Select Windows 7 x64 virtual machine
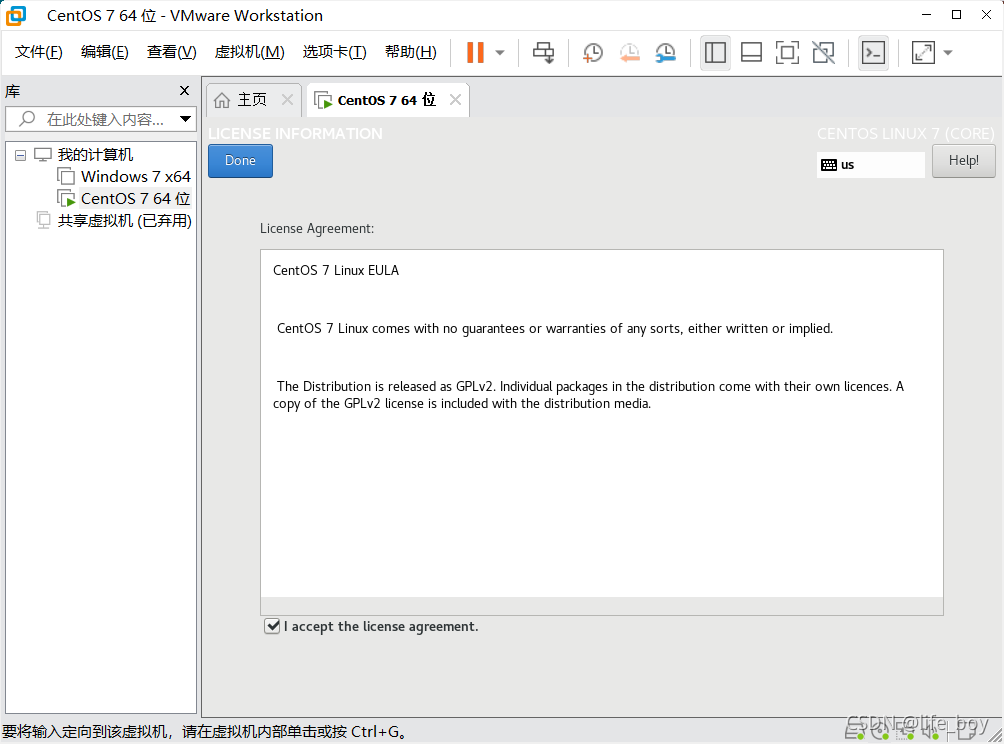The width and height of the screenshot is (1004, 744). click(x=136, y=177)
